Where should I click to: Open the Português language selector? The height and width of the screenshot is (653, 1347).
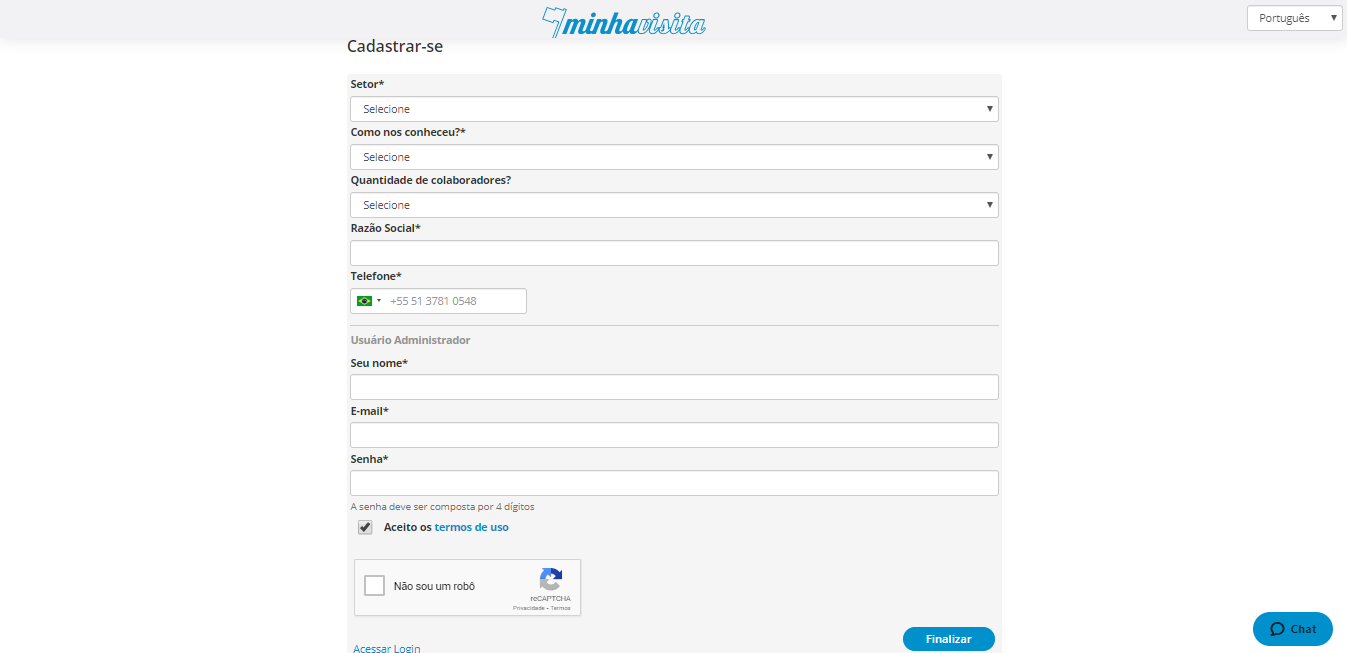(1293, 18)
